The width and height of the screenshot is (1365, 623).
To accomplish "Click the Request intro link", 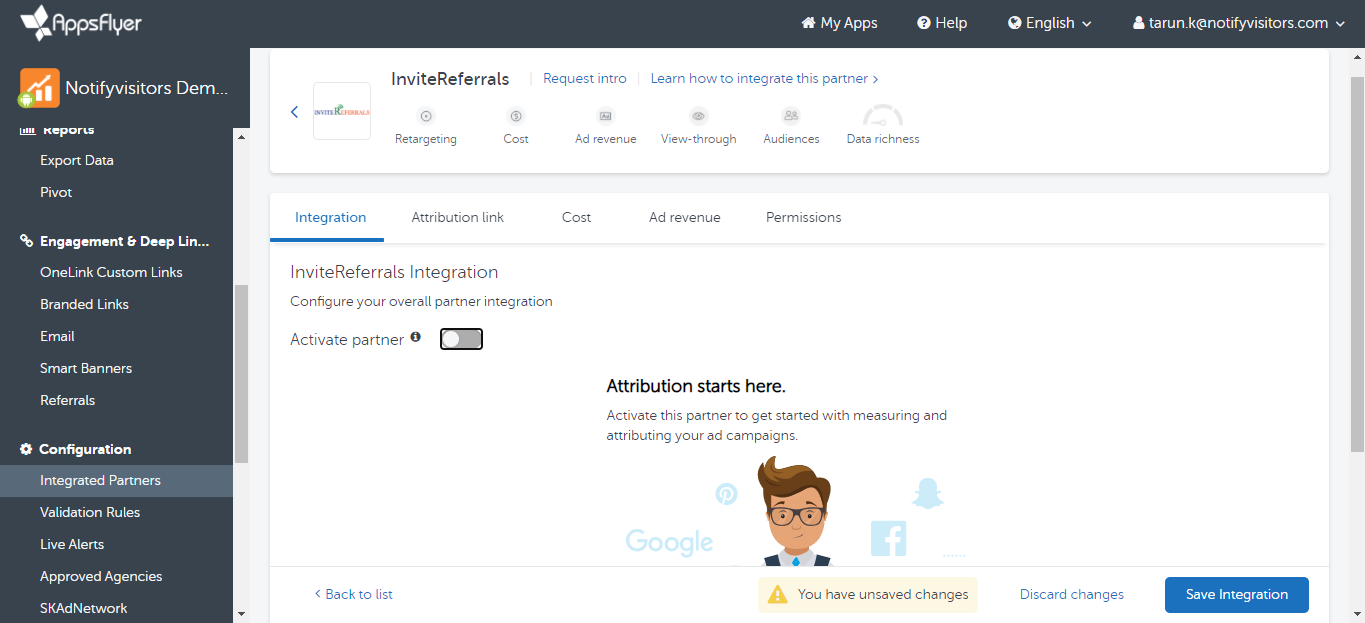I will tap(585, 78).
